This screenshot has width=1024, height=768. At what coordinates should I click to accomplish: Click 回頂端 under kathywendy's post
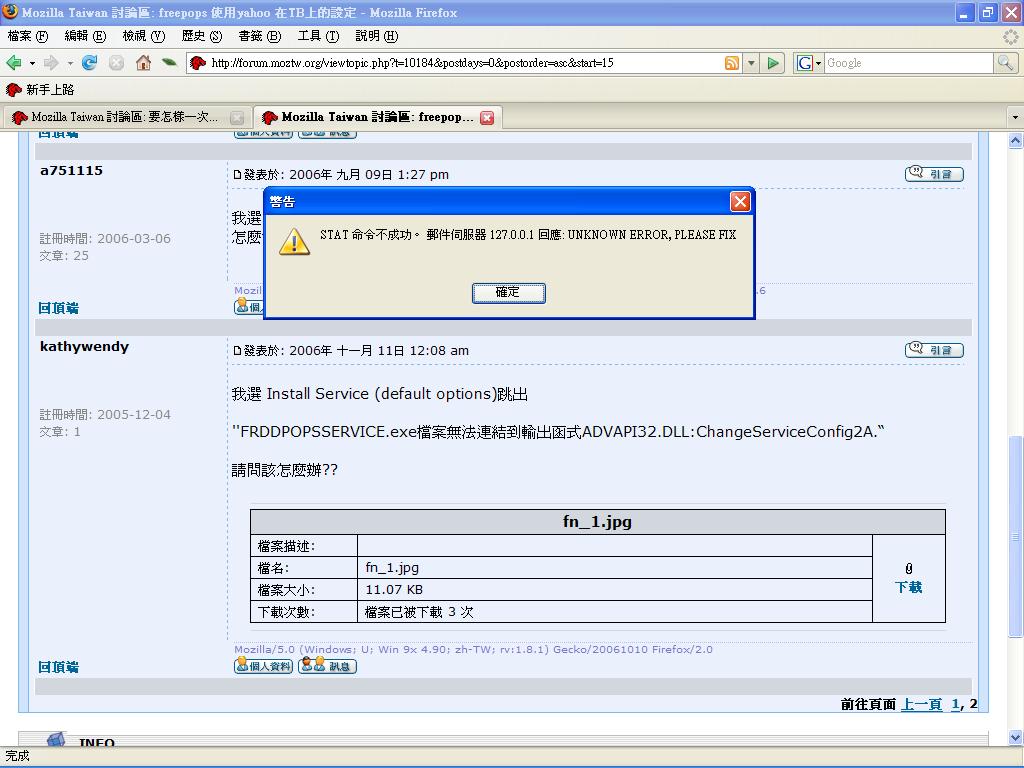[58, 667]
